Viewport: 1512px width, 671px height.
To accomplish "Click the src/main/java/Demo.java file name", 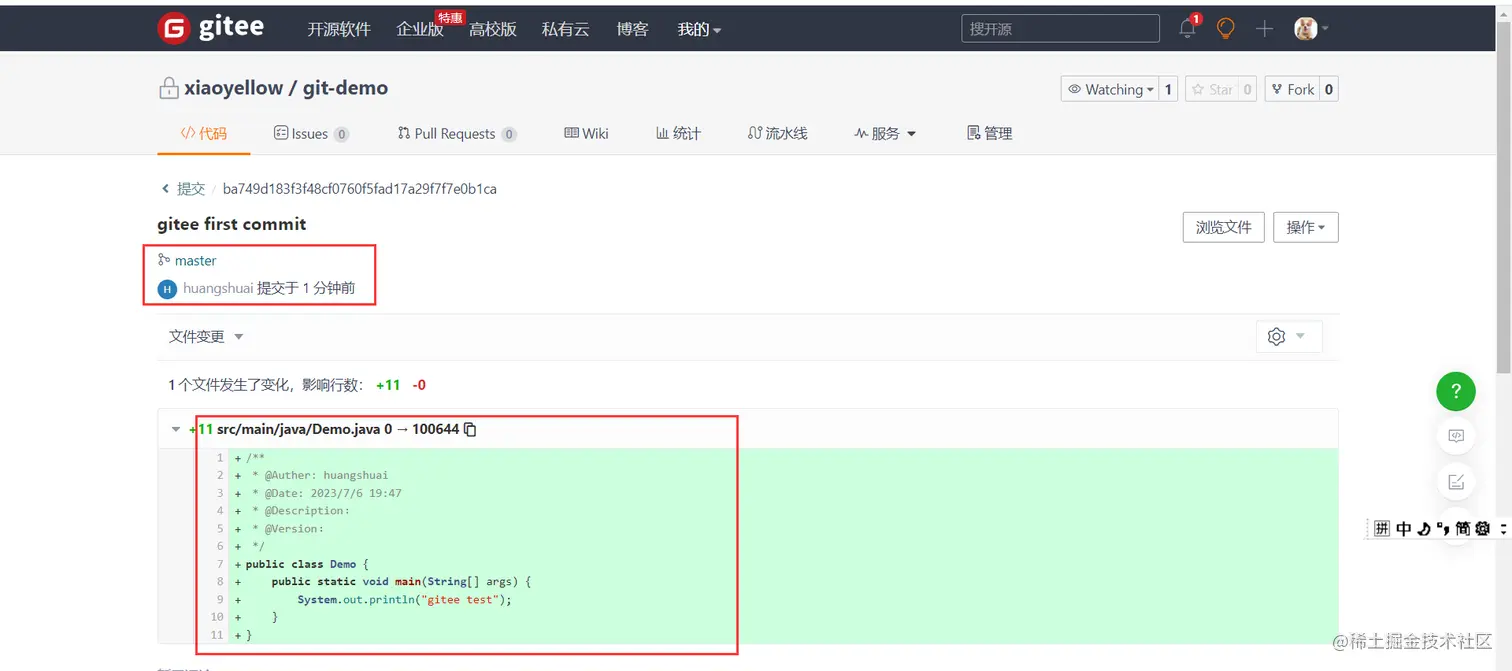I will (298, 429).
